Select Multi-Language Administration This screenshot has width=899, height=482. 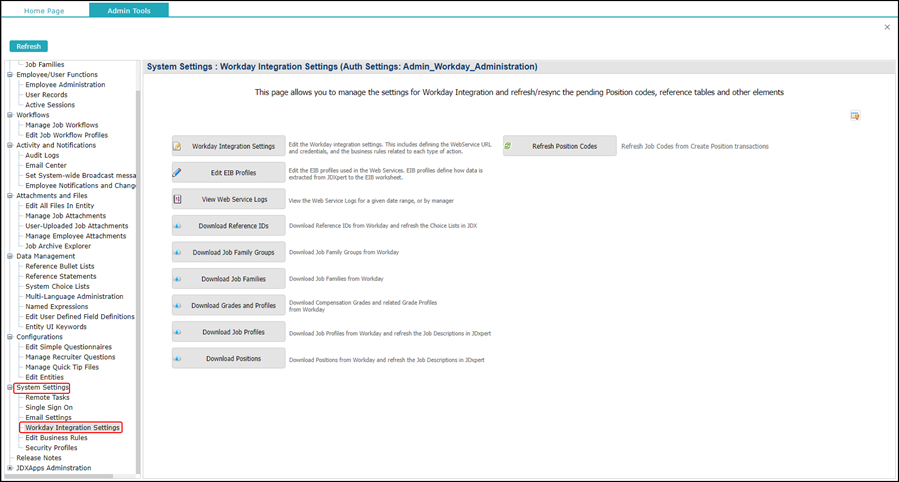pyautogui.click(x=75, y=297)
